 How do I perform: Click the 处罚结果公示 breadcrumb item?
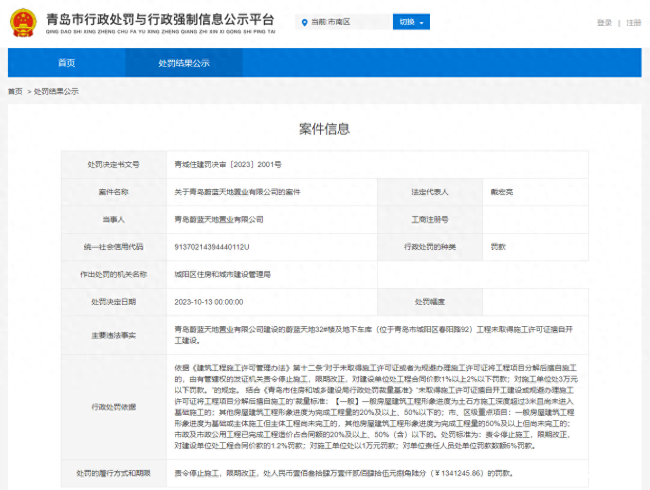[x=56, y=92]
